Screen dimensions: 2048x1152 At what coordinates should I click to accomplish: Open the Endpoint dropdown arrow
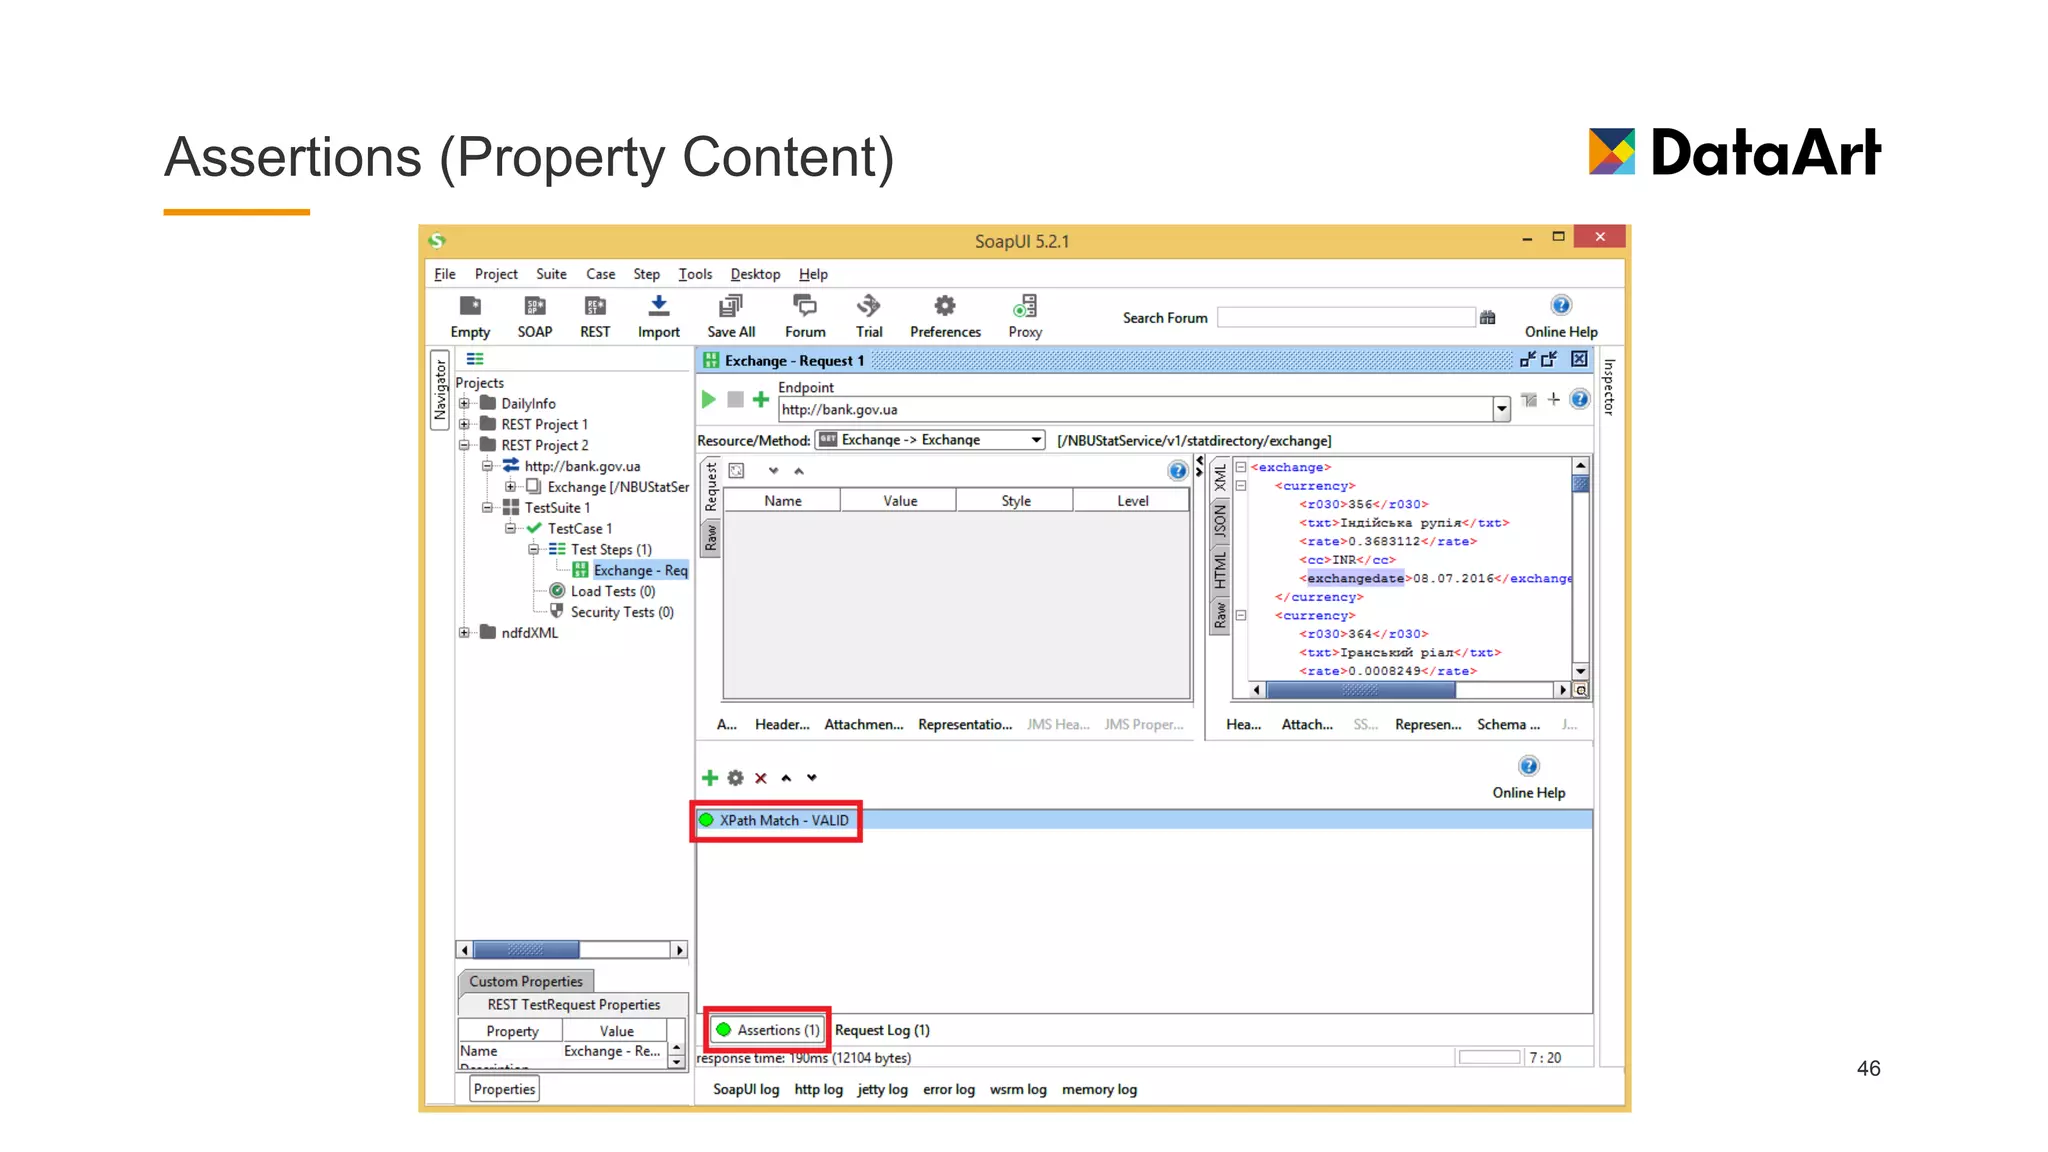[x=1501, y=409]
